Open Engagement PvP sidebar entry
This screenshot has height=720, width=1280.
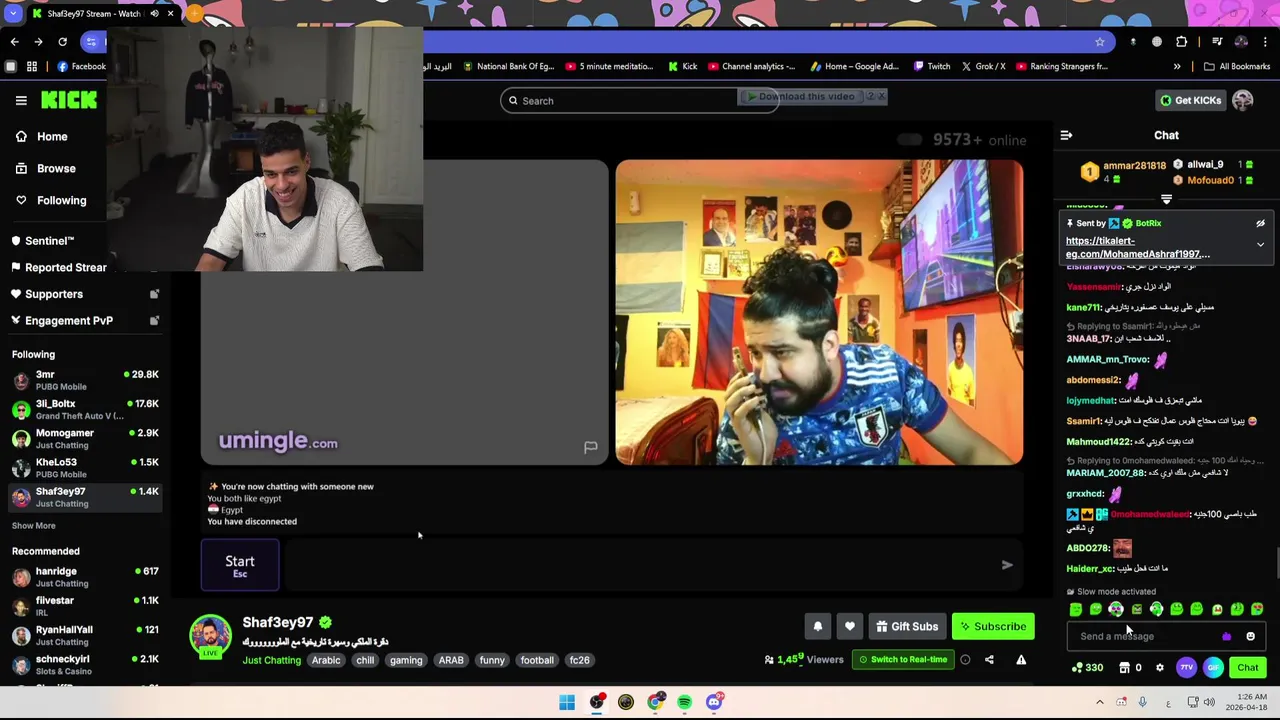pyautogui.click(x=68, y=321)
